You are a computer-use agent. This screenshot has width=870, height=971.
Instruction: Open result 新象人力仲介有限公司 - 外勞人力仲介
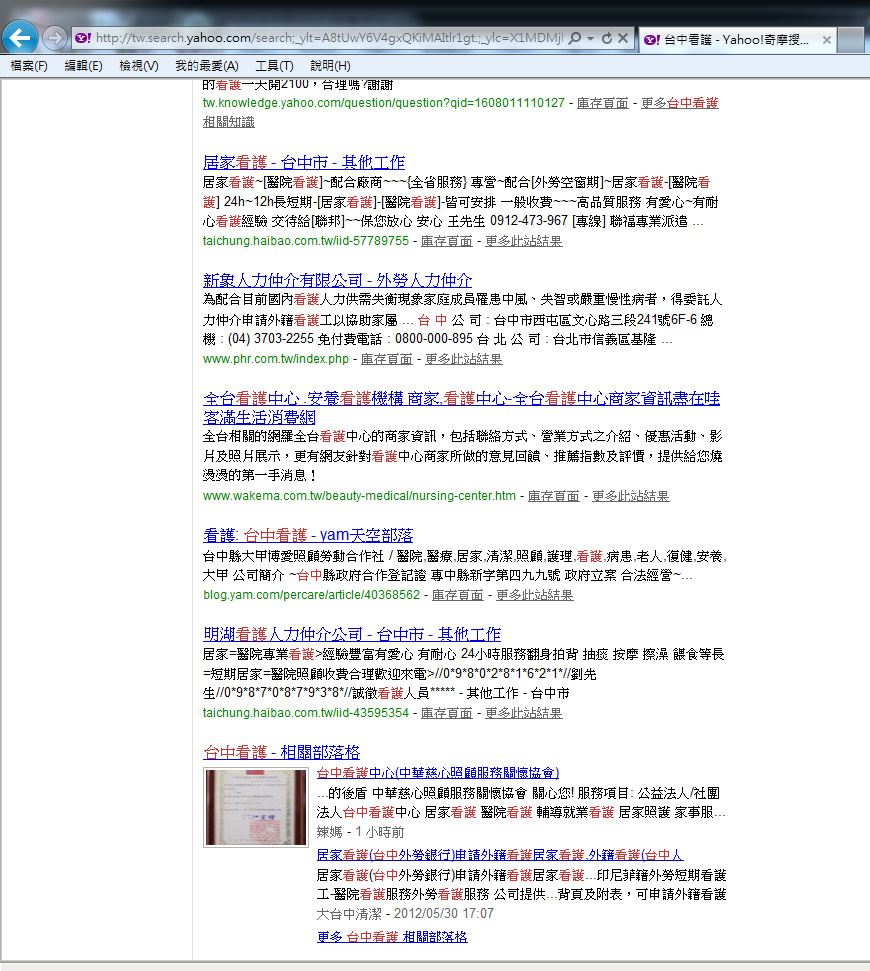click(x=337, y=280)
